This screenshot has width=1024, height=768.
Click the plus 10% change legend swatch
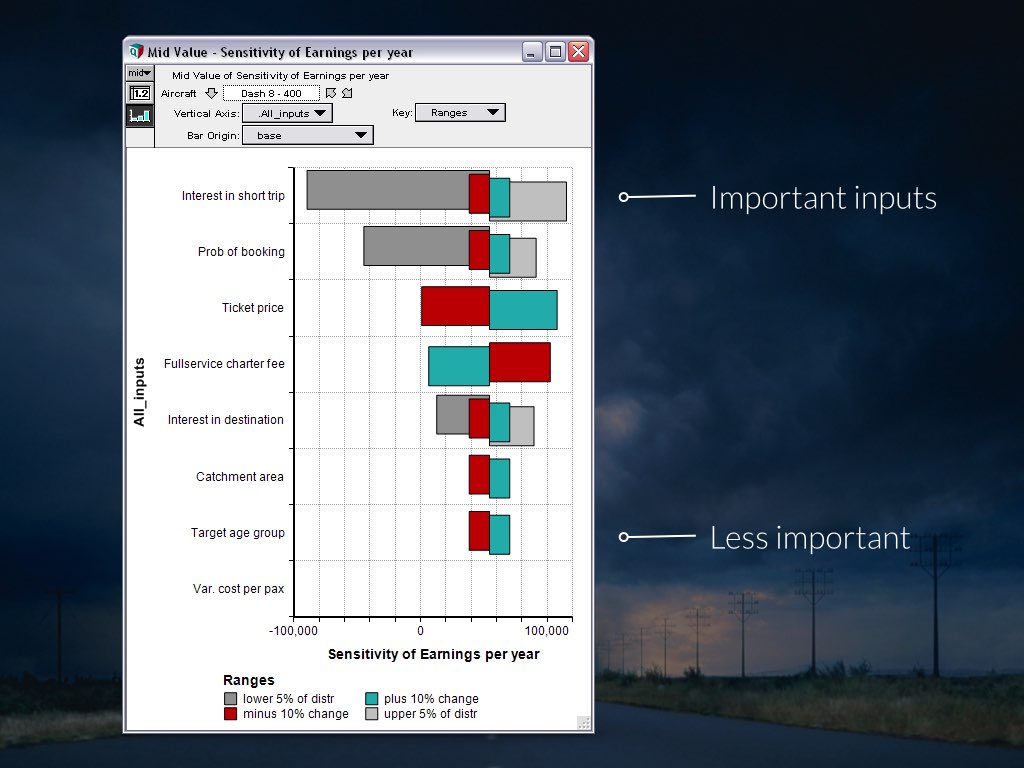(x=372, y=699)
